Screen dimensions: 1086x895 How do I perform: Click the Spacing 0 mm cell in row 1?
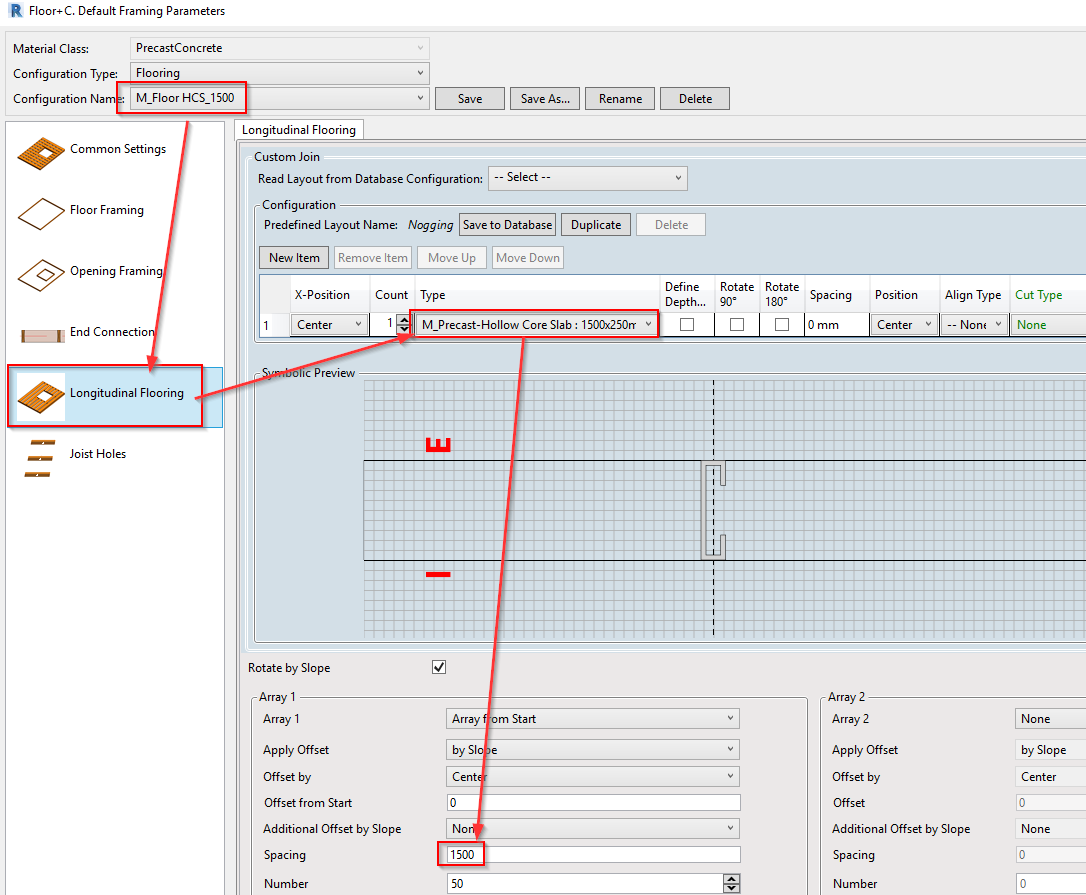[x=837, y=324]
